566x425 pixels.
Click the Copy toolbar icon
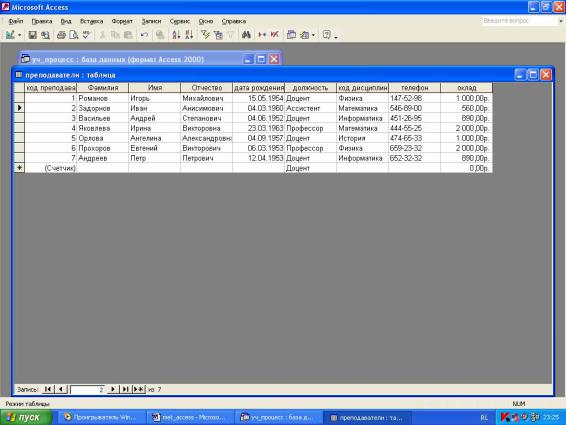pos(115,35)
